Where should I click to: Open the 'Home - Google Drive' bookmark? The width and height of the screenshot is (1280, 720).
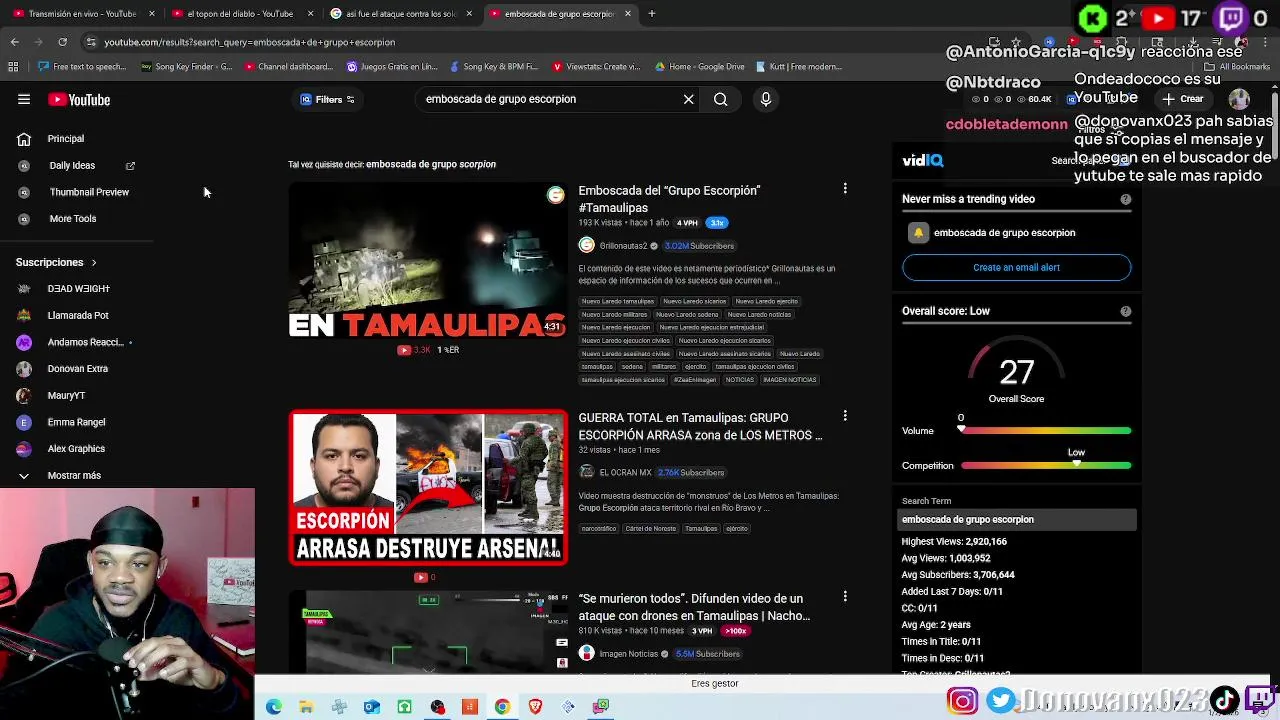click(x=699, y=67)
